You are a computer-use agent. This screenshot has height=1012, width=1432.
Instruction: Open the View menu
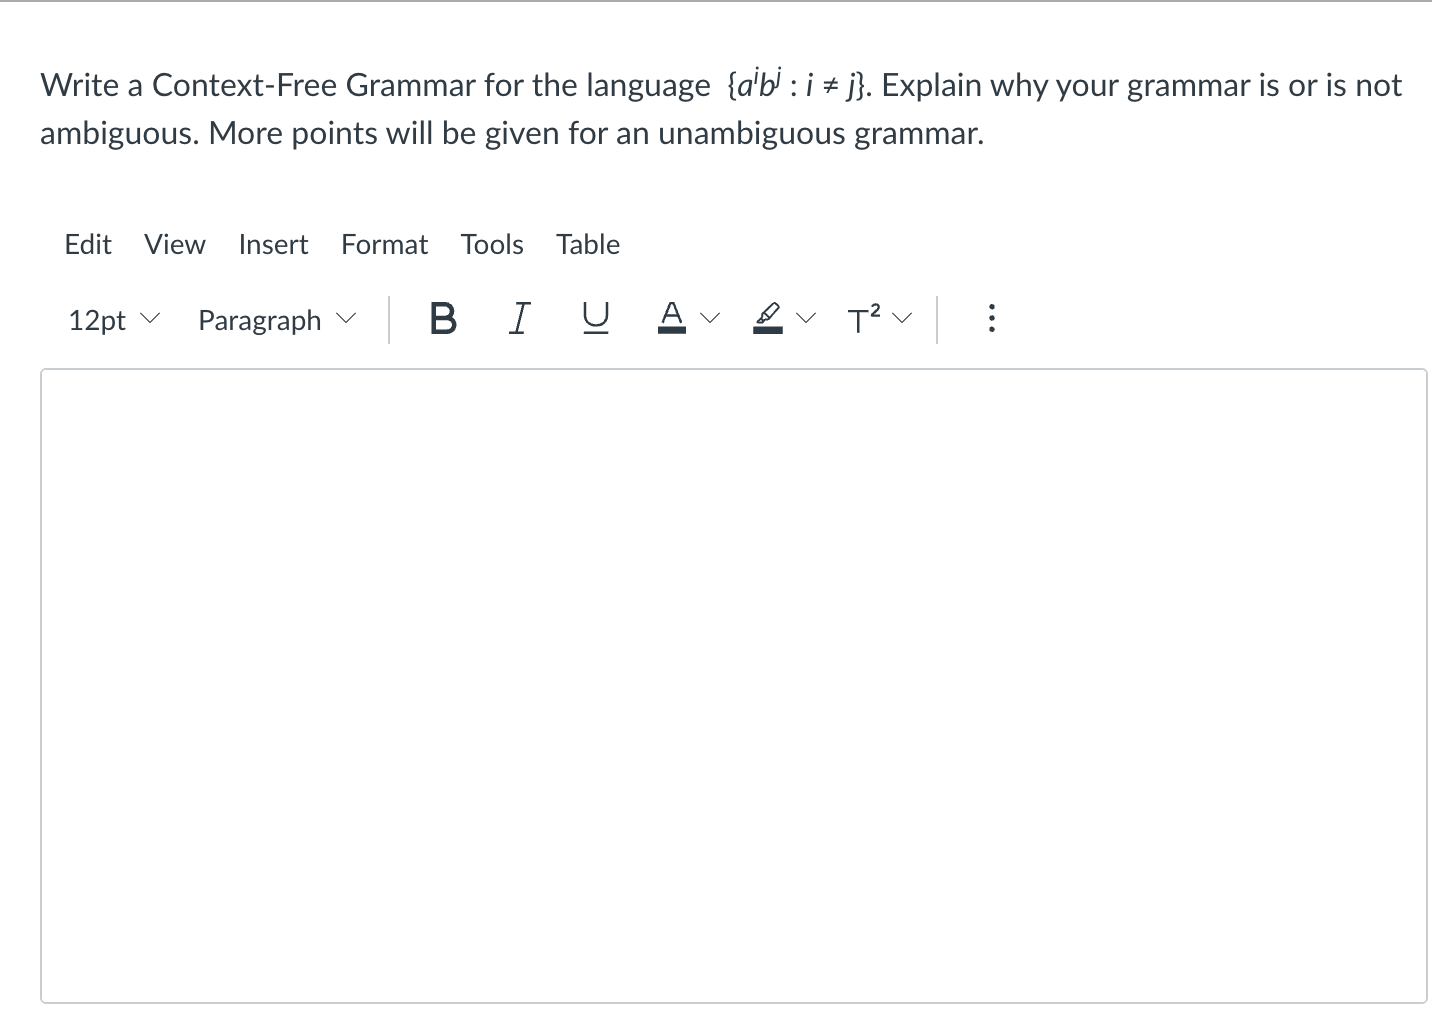[x=174, y=244]
